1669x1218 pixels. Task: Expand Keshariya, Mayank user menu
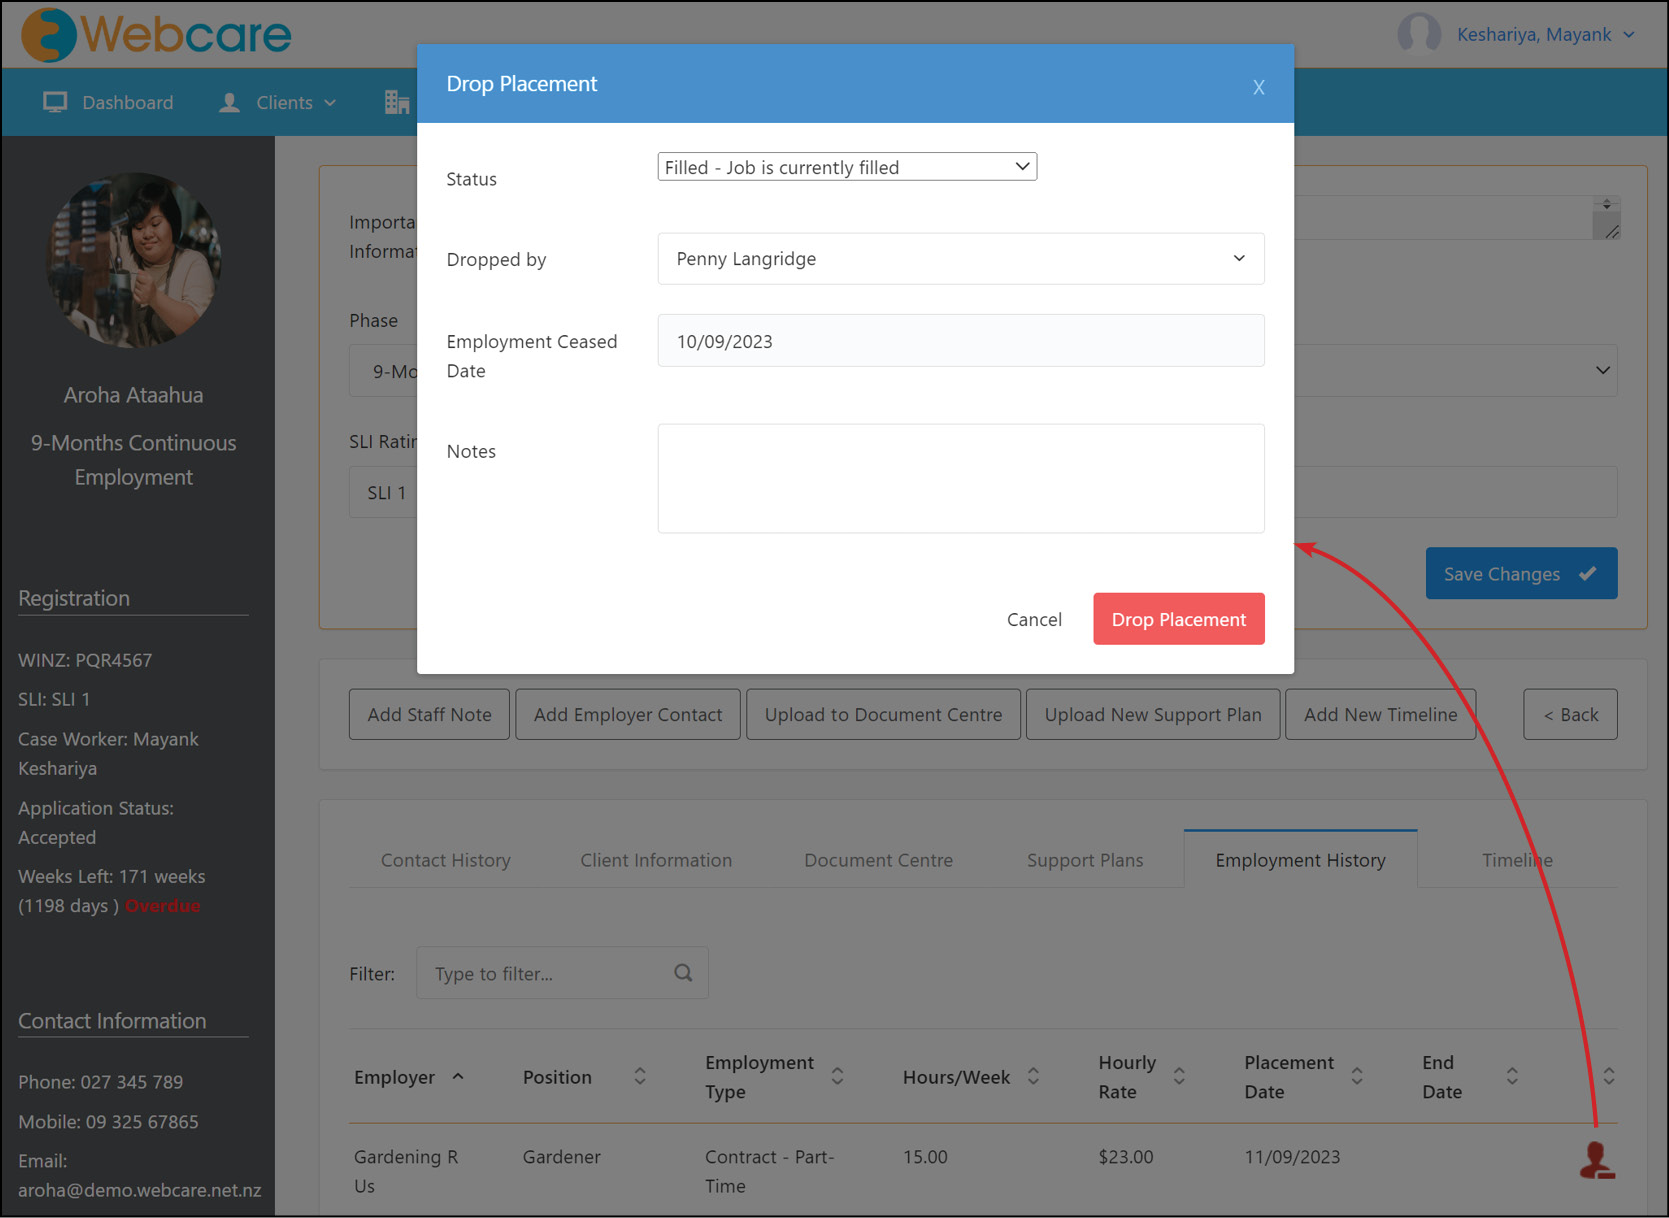1546,35
